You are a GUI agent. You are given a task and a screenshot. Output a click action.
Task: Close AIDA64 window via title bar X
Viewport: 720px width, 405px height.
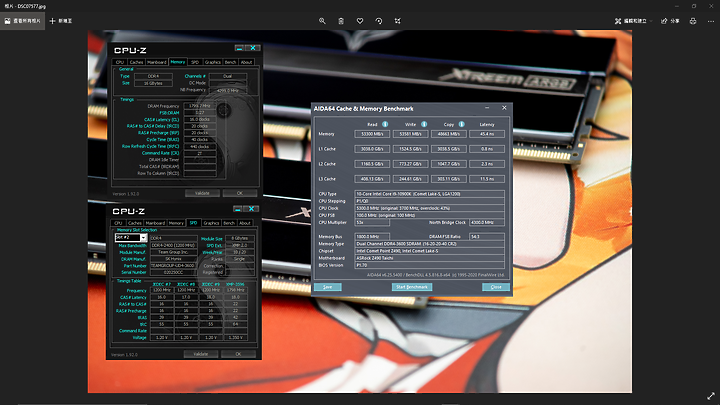pos(504,108)
